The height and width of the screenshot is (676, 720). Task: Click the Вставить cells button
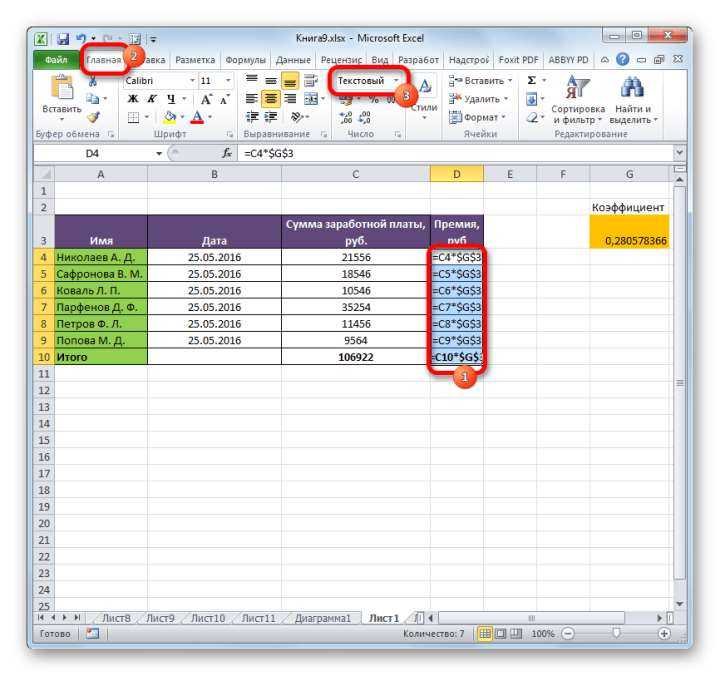click(480, 81)
